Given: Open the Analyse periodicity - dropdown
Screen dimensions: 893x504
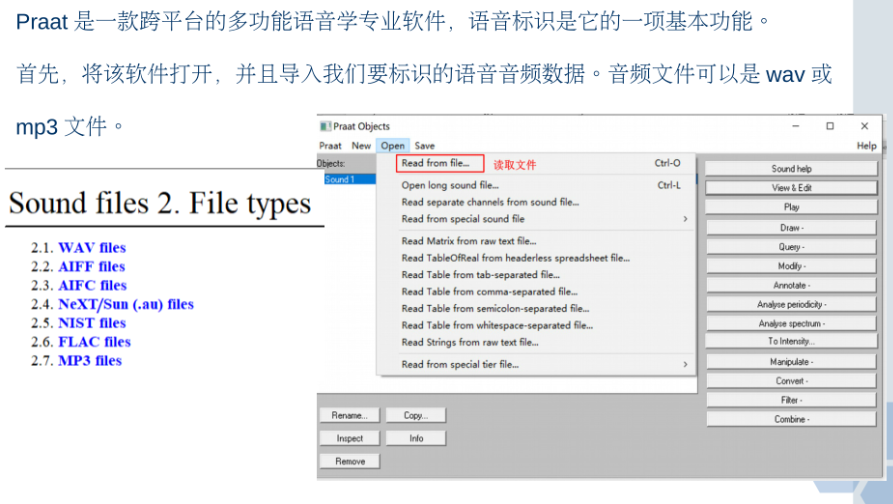Looking at the screenshot, I should 791,305.
